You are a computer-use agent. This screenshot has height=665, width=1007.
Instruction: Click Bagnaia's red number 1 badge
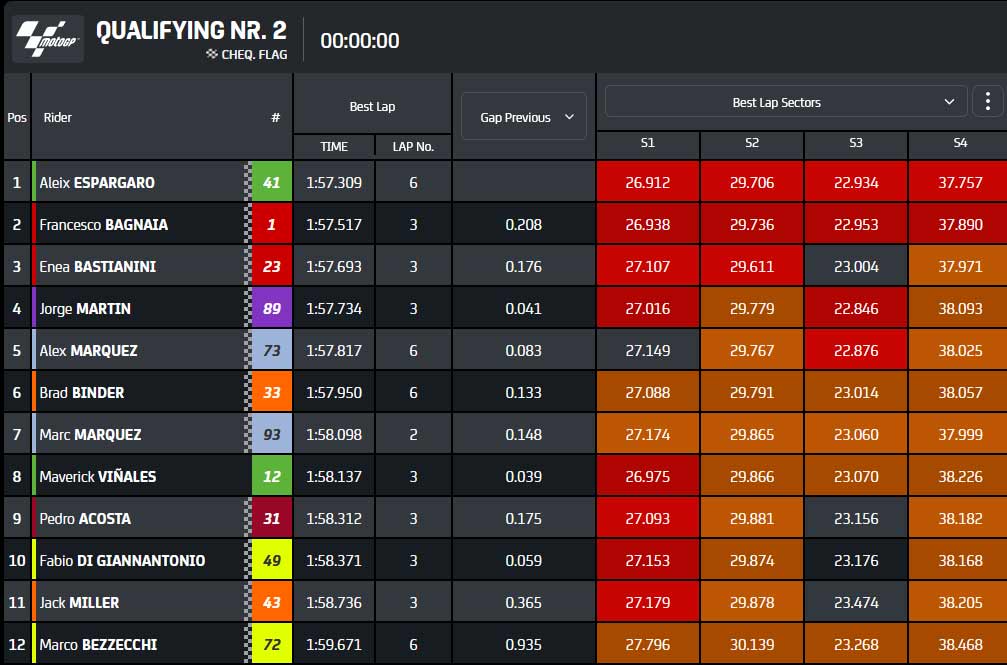point(272,224)
